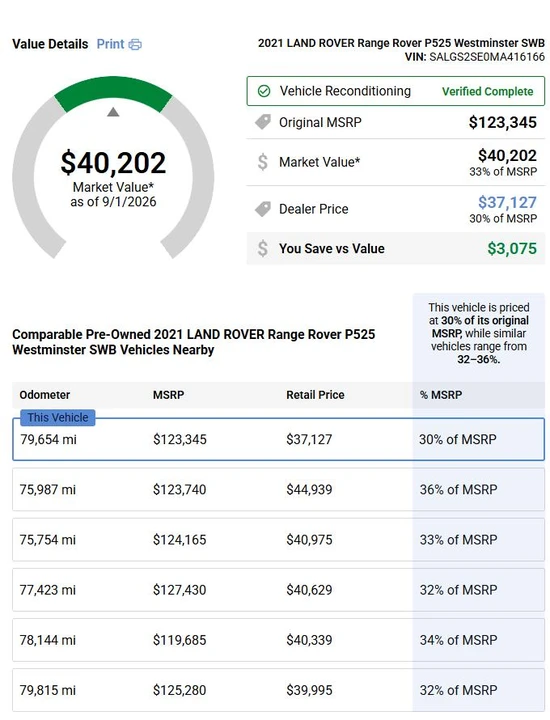The image size is (550, 720).
Task: Select the 75,754 mi row odometer
Action: [48, 540]
